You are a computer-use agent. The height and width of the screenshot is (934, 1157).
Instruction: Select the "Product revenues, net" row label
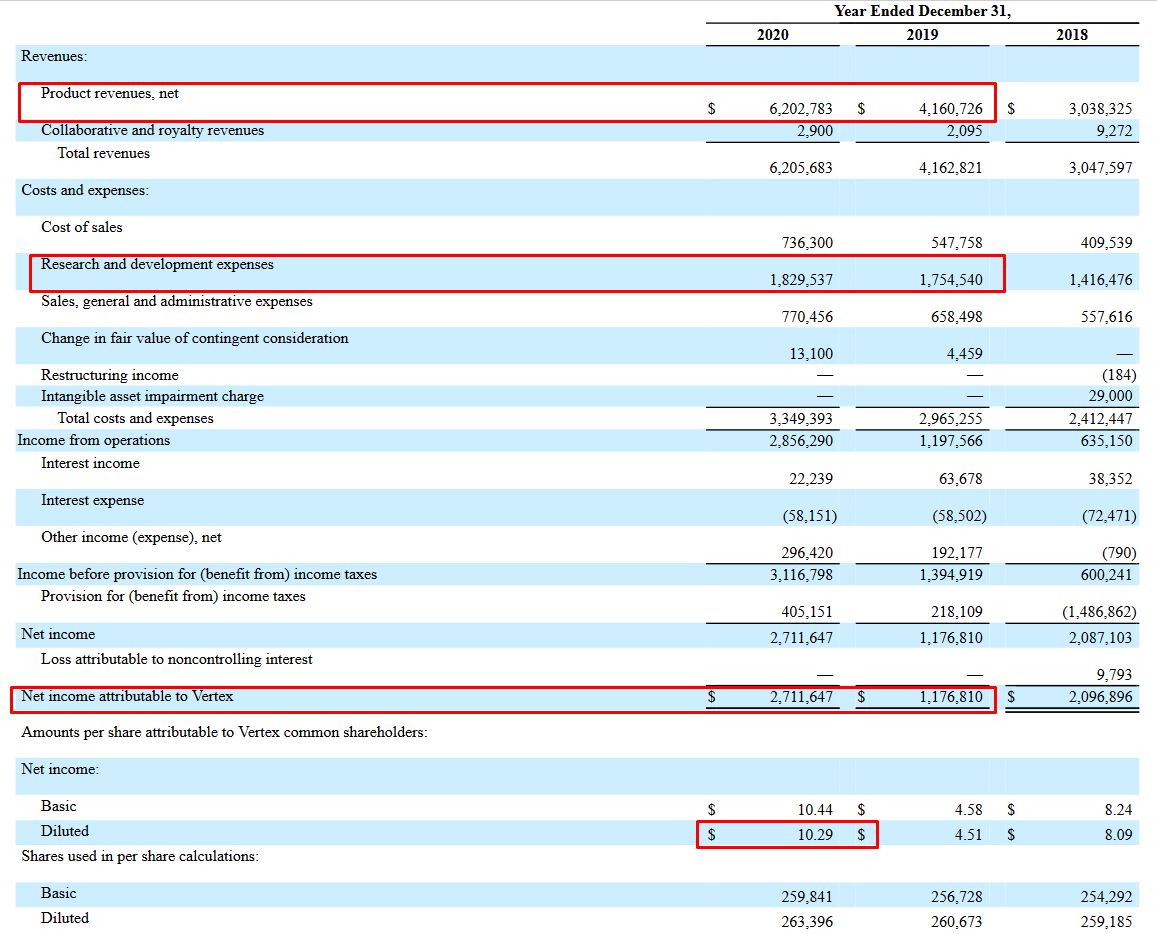[110, 93]
